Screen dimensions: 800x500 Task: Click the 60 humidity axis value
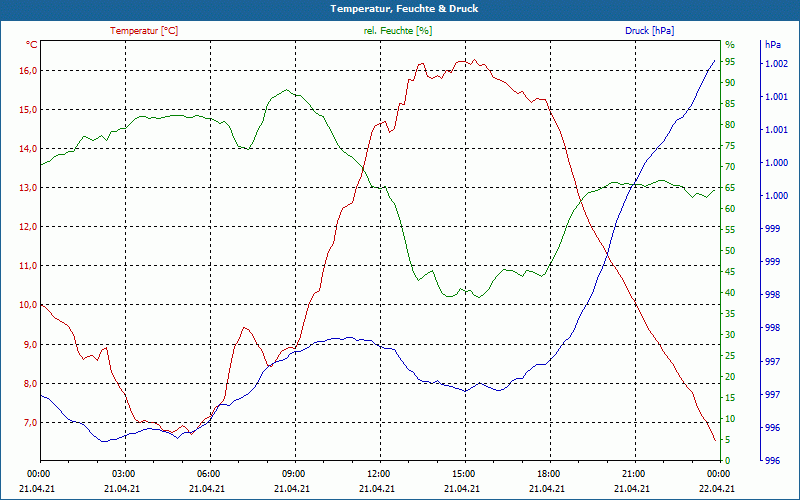click(730, 209)
